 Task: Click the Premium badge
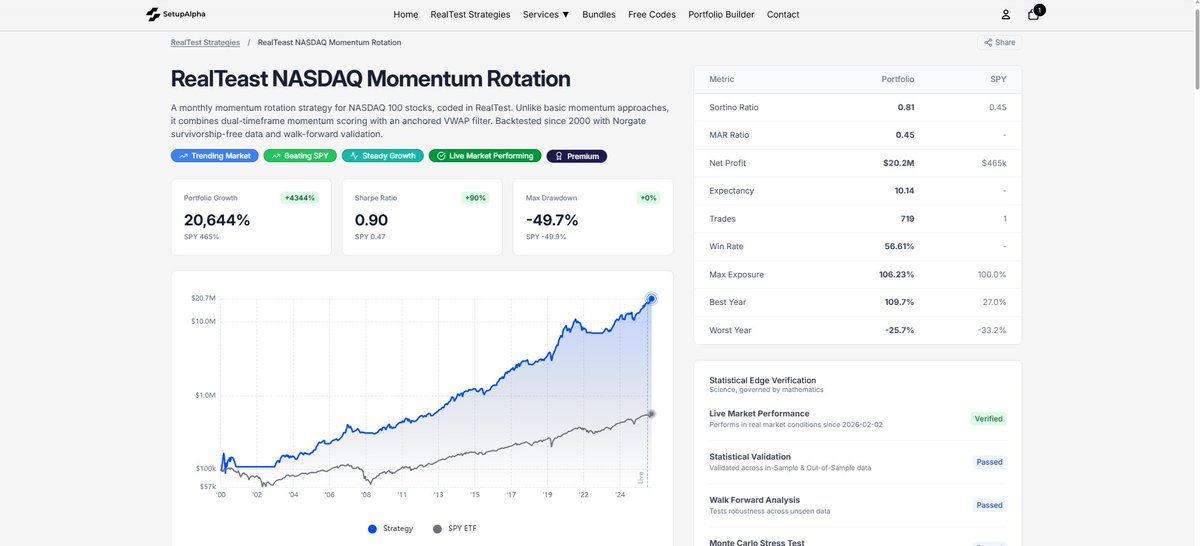pos(577,156)
